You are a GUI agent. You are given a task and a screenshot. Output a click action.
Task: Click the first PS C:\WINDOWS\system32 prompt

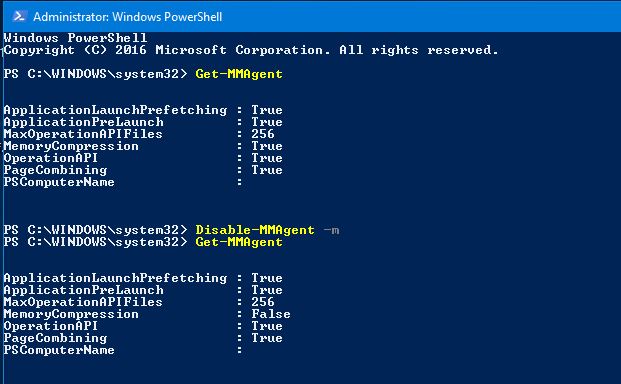95,74
